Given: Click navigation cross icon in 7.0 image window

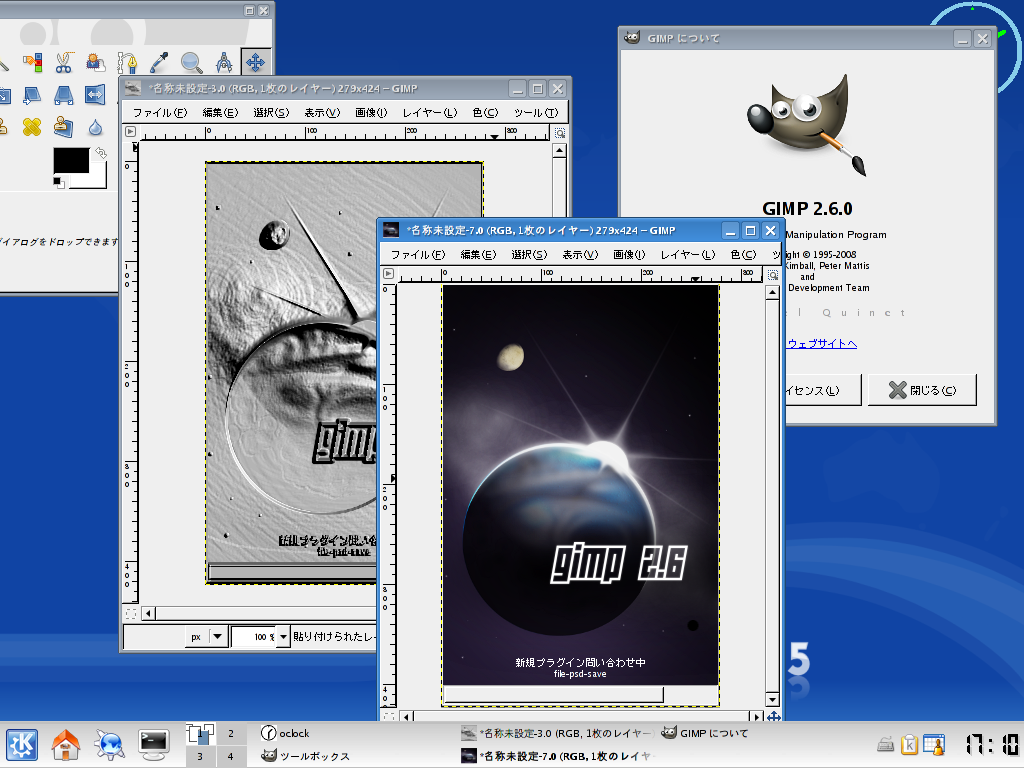Looking at the screenshot, I should (x=773, y=716).
